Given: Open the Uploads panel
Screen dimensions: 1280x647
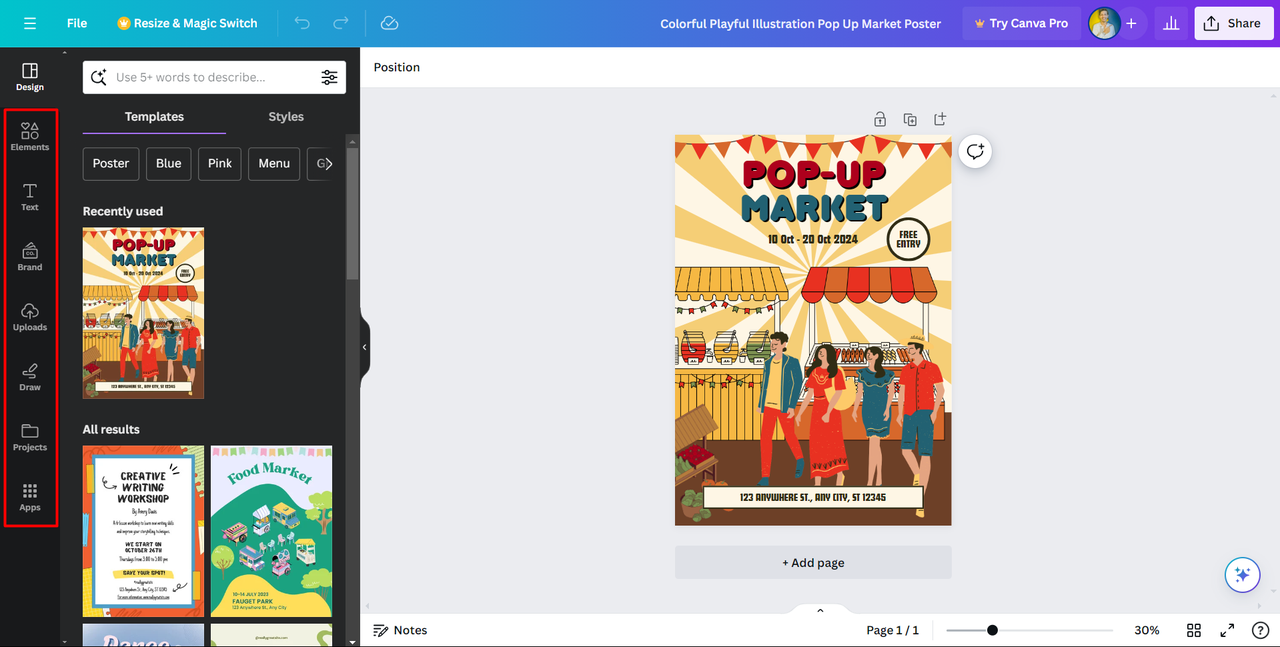Looking at the screenshot, I should 30,317.
